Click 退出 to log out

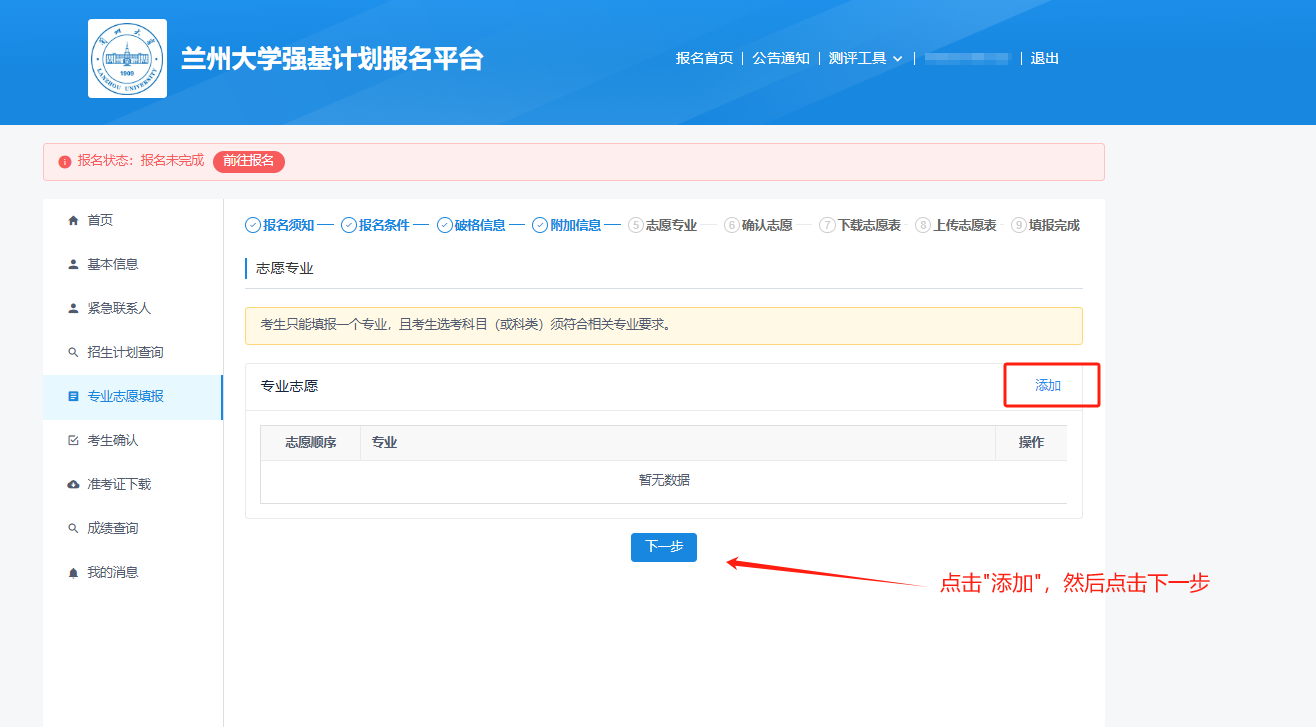[x=1044, y=59]
